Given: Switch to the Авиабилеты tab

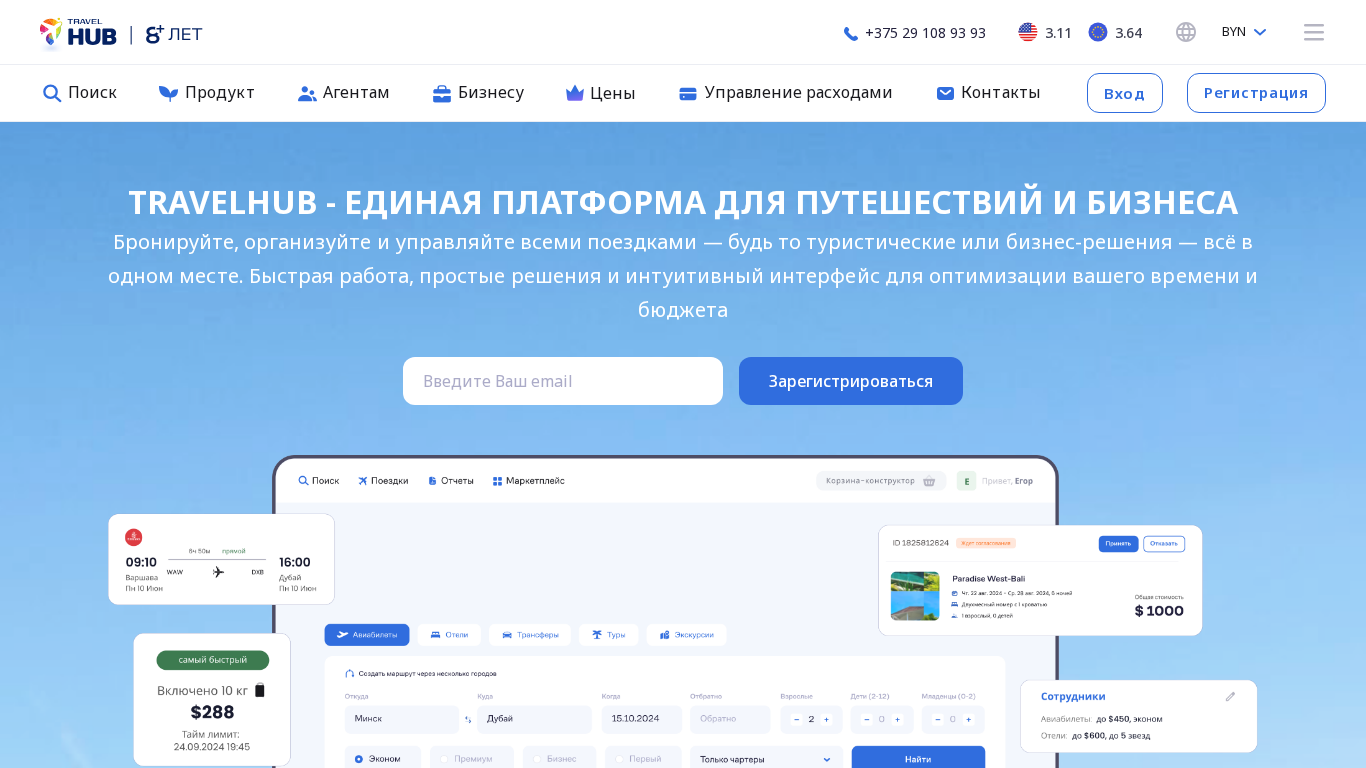Looking at the screenshot, I should 367,635.
